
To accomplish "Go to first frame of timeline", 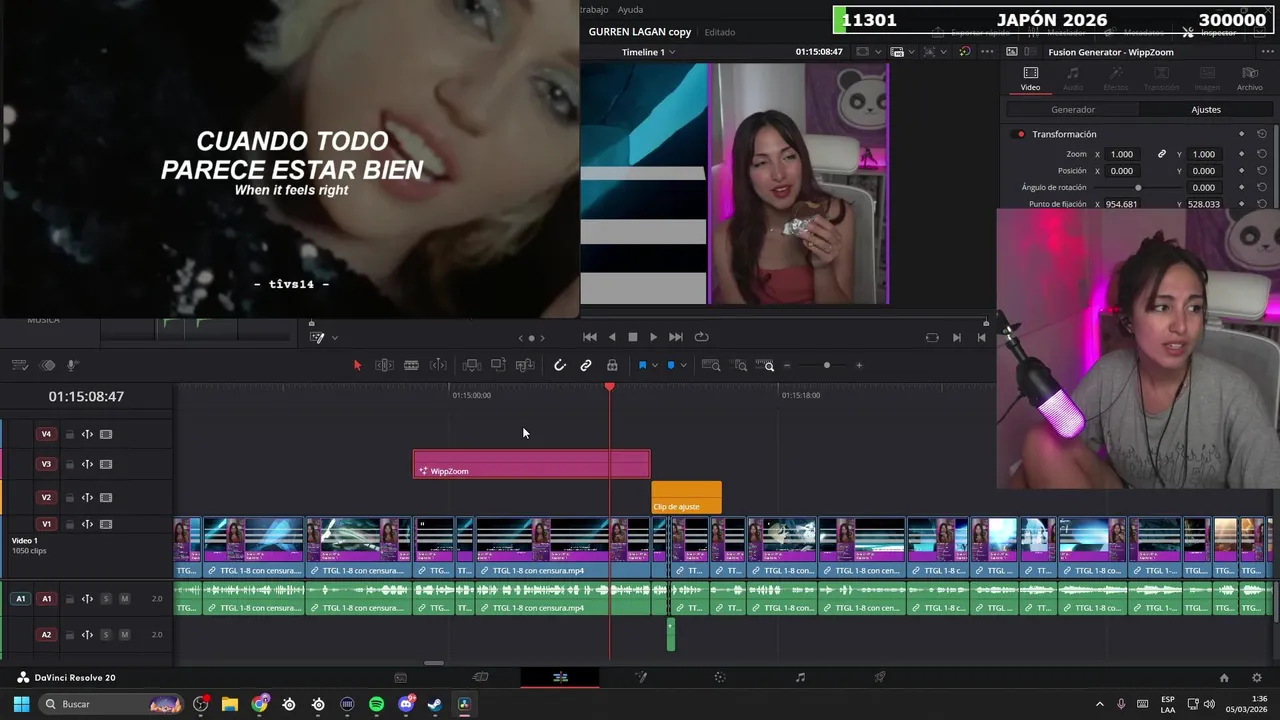I will tap(590, 337).
